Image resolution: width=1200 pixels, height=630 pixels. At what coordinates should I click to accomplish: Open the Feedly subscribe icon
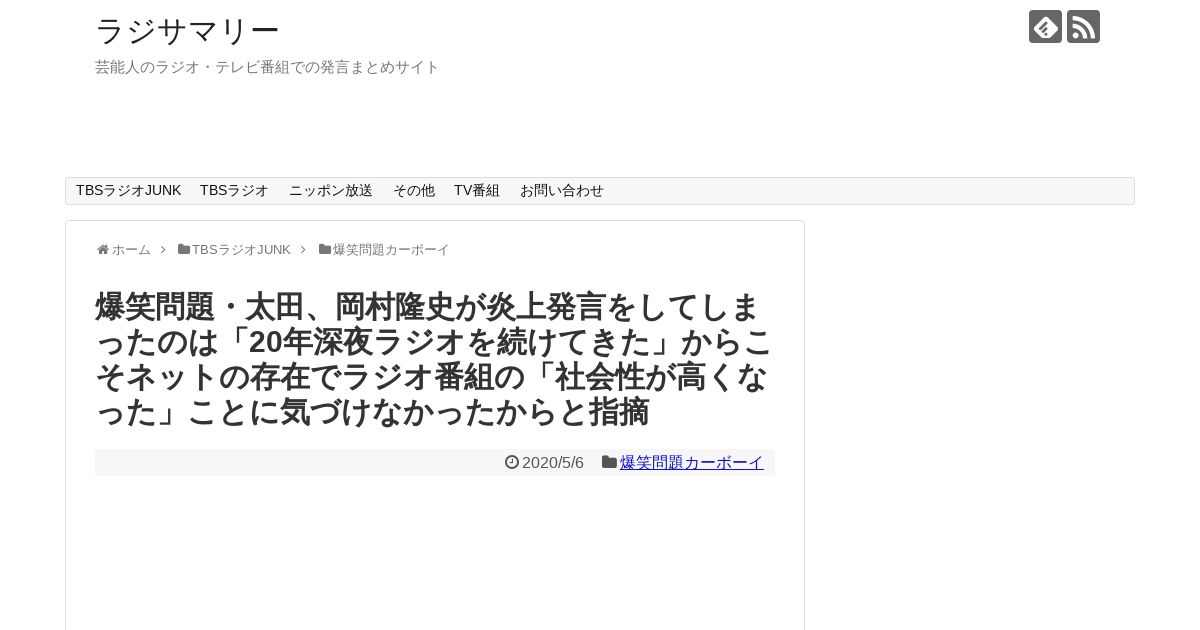[1045, 27]
